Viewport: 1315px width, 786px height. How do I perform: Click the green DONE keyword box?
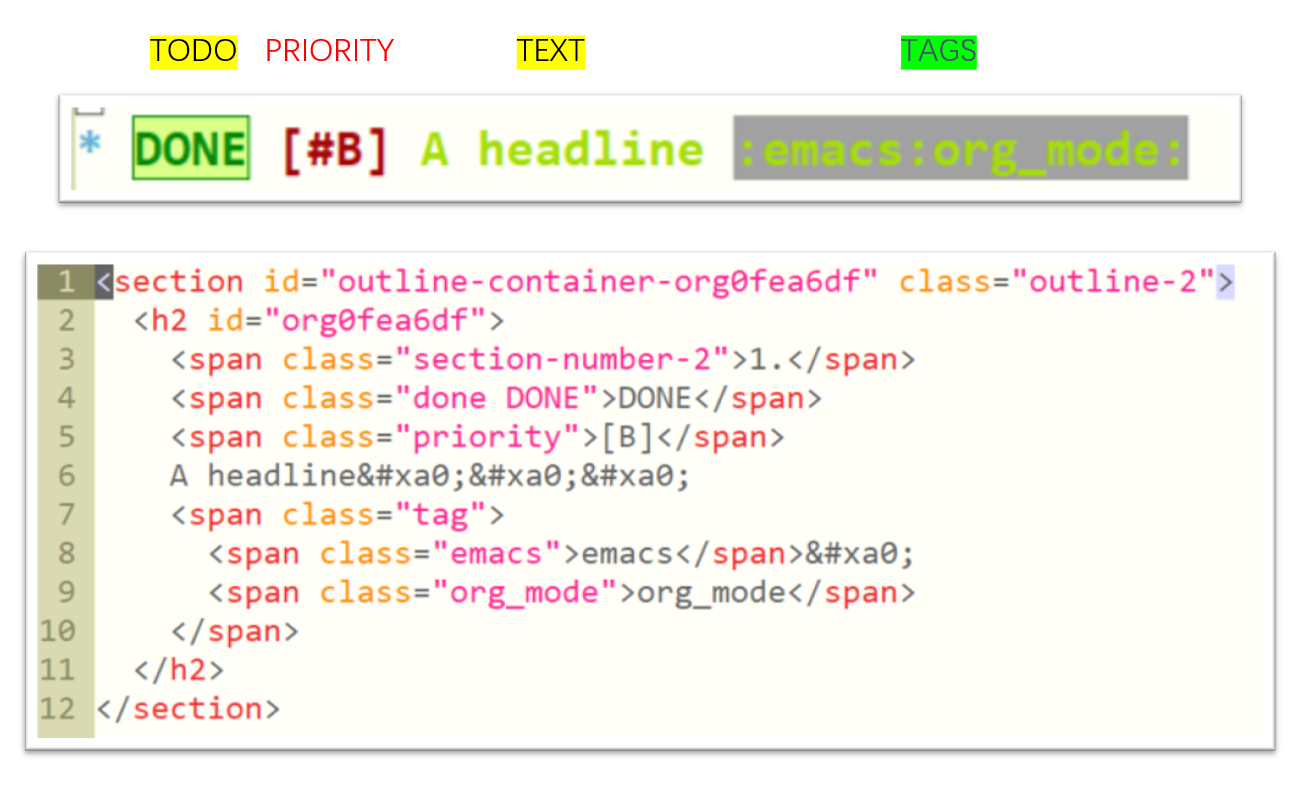(x=190, y=148)
